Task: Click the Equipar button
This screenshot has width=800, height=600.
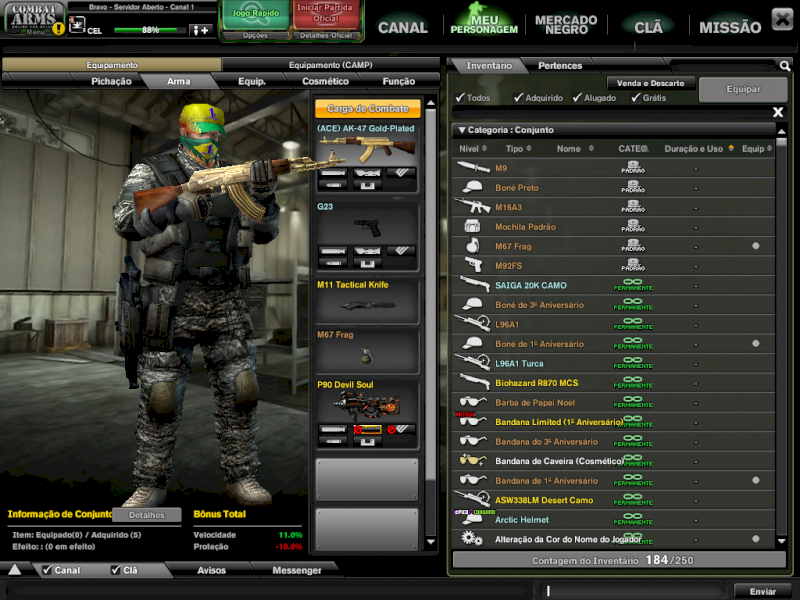Action: click(x=743, y=89)
